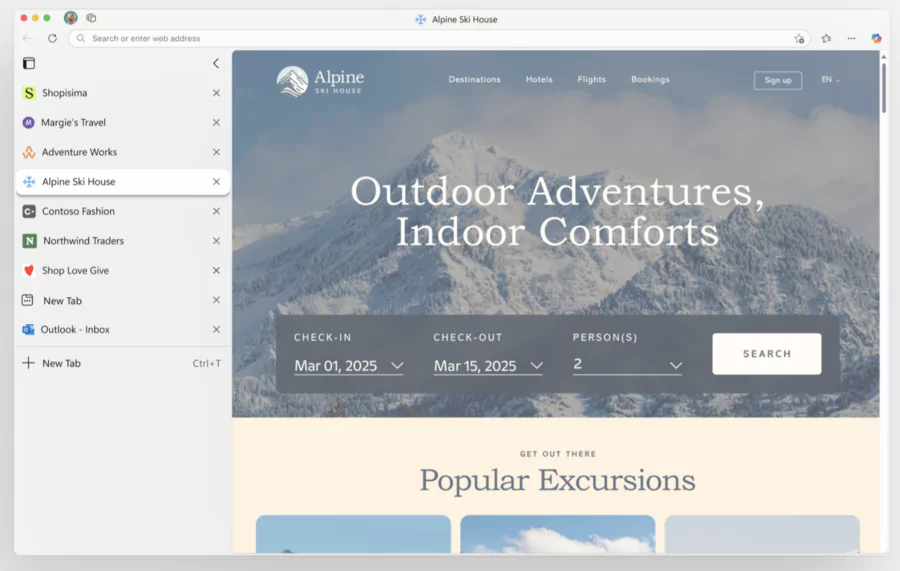Image resolution: width=900 pixels, height=571 pixels.
Task: Close the Contoso Fashion tab
Action: pos(216,211)
